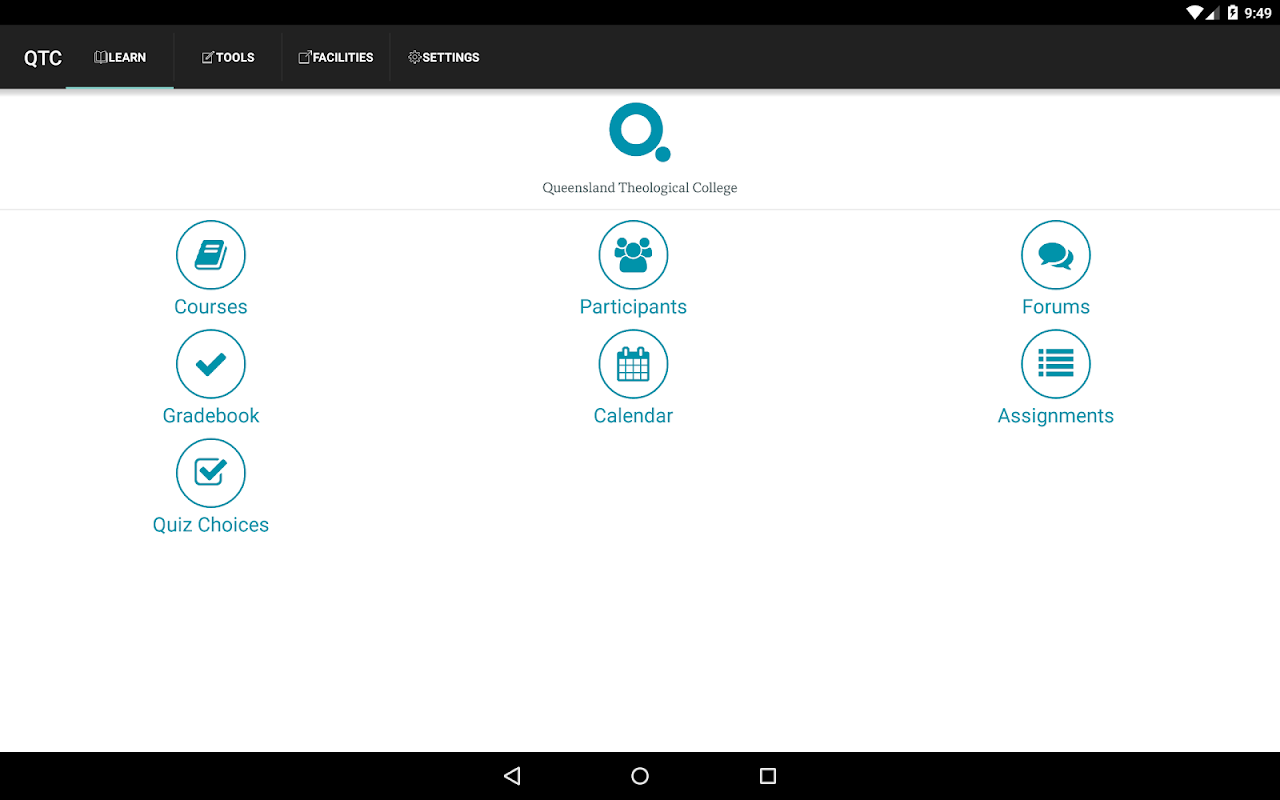Screen dimensions: 1280x800
Task: Switch to the SETTINGS tab
Action: (444, 57)
